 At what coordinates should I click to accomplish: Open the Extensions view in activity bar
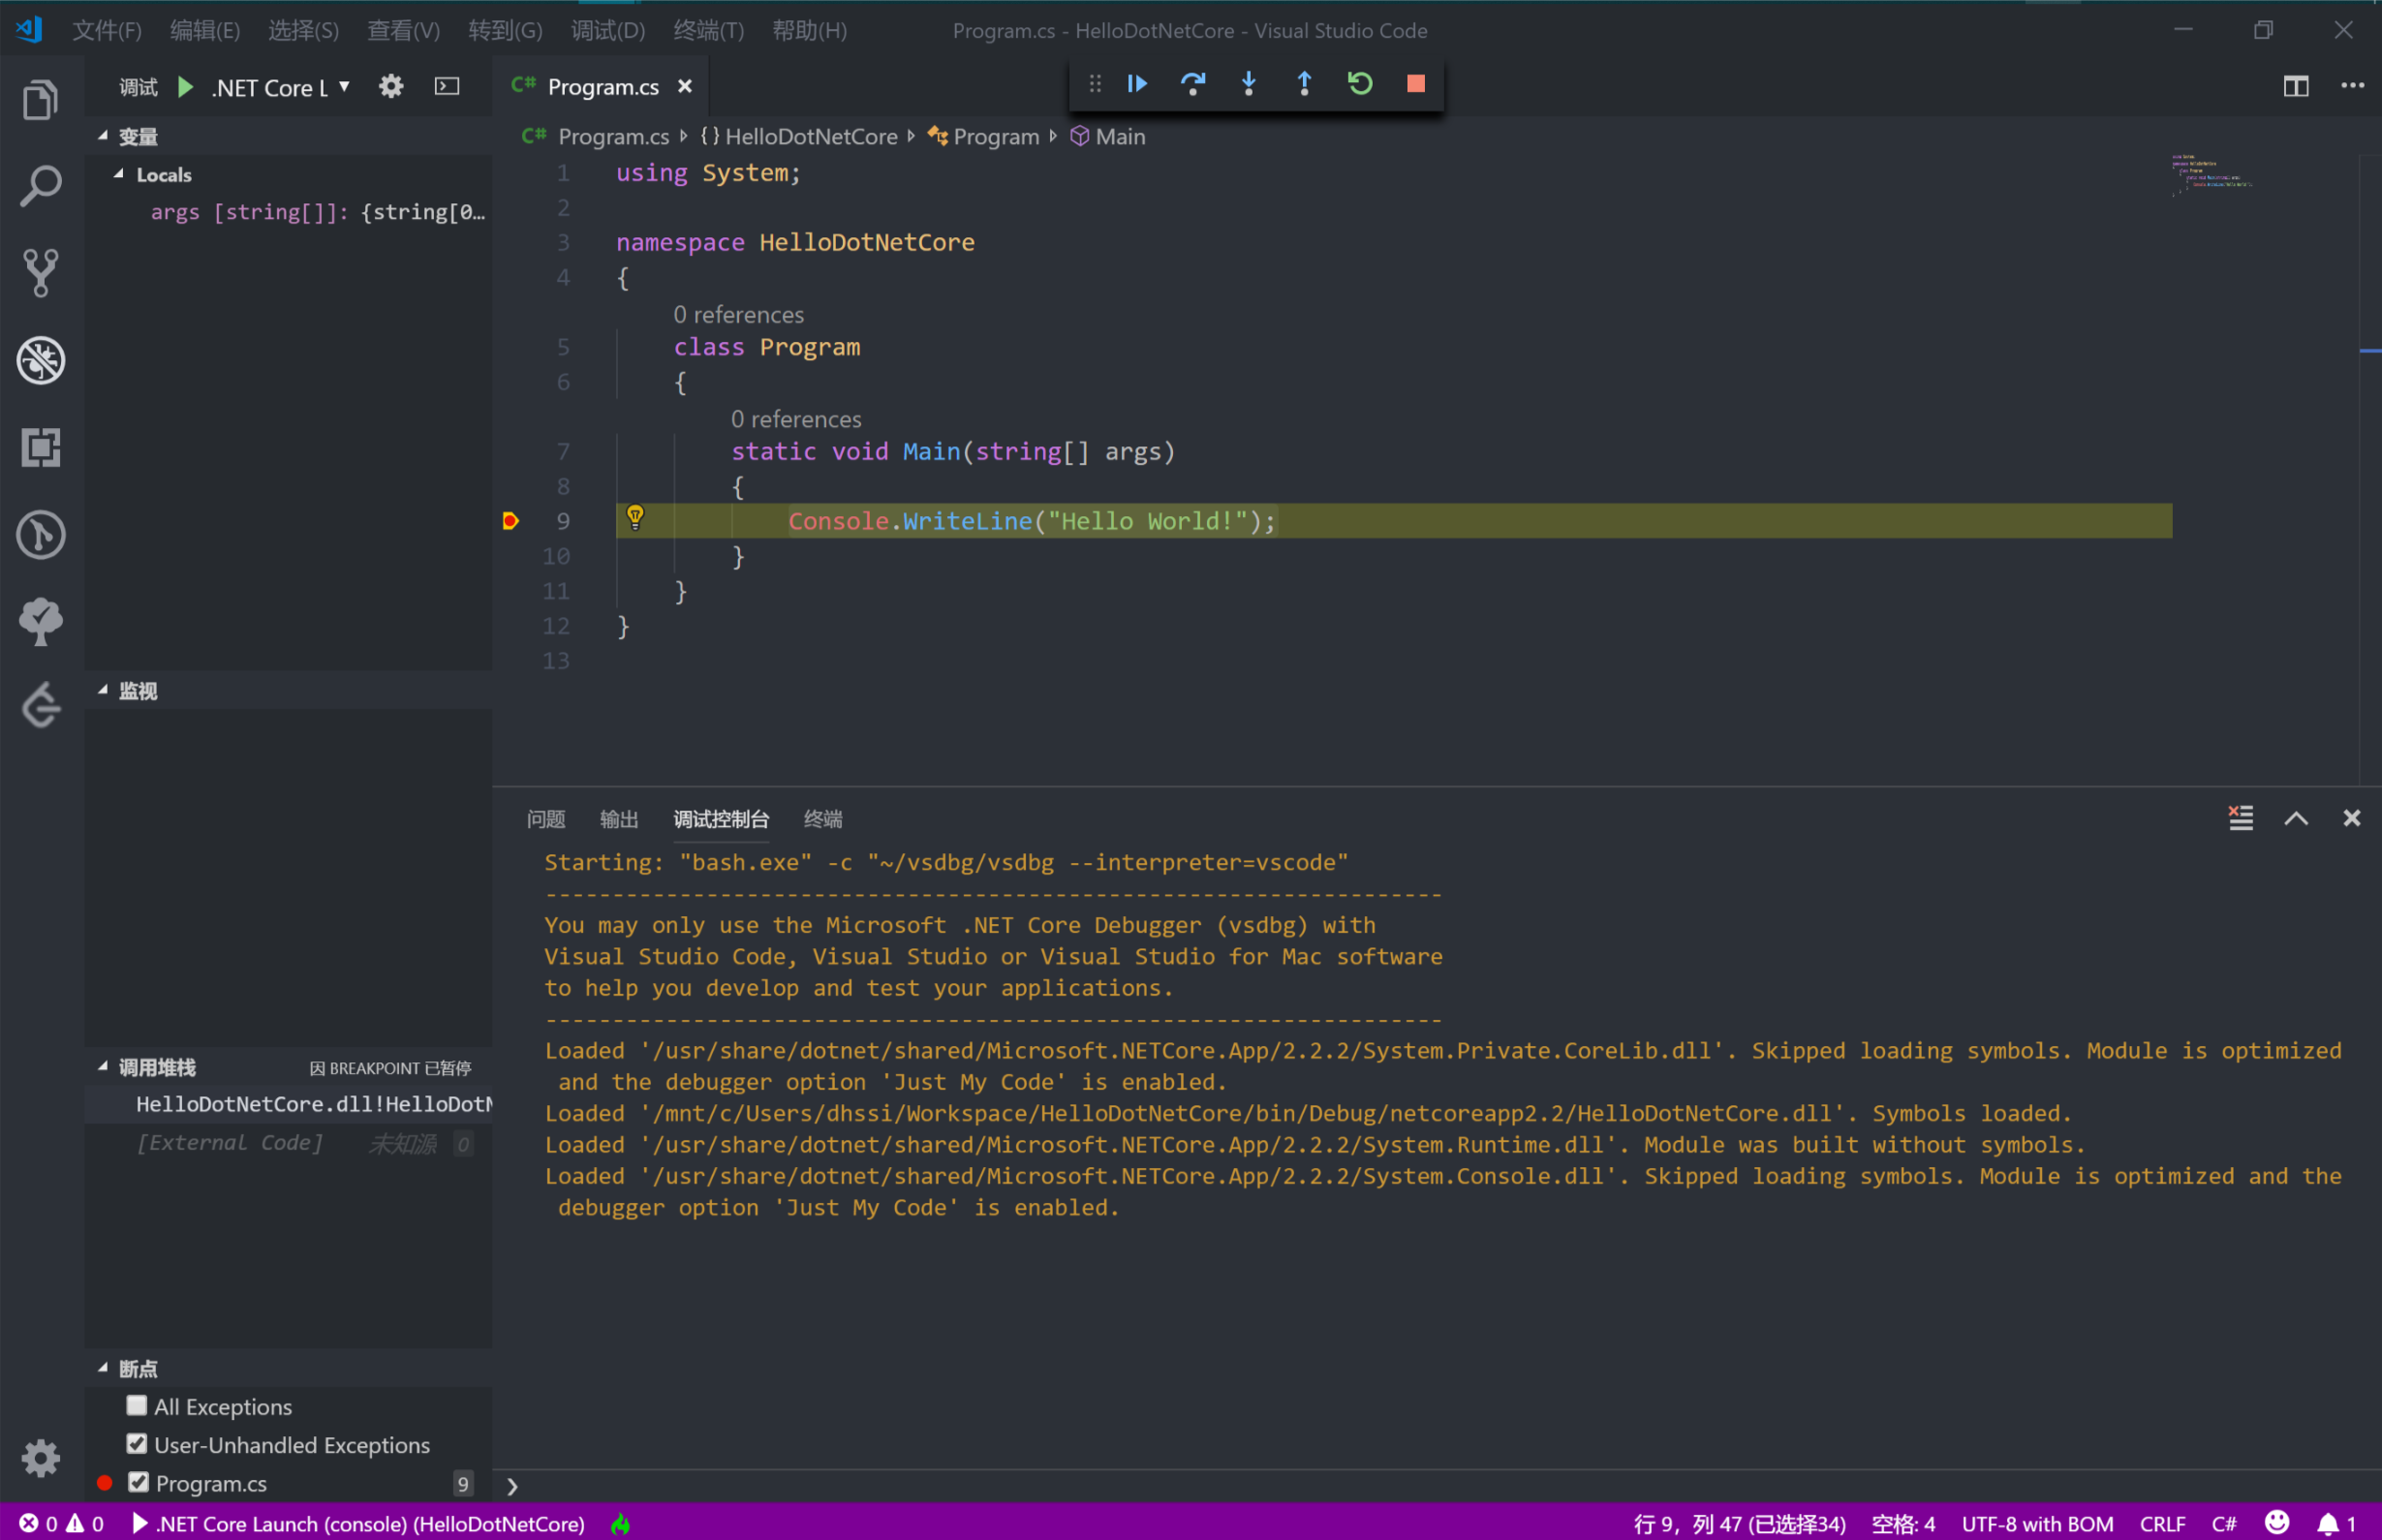click(x=40, y=447)
